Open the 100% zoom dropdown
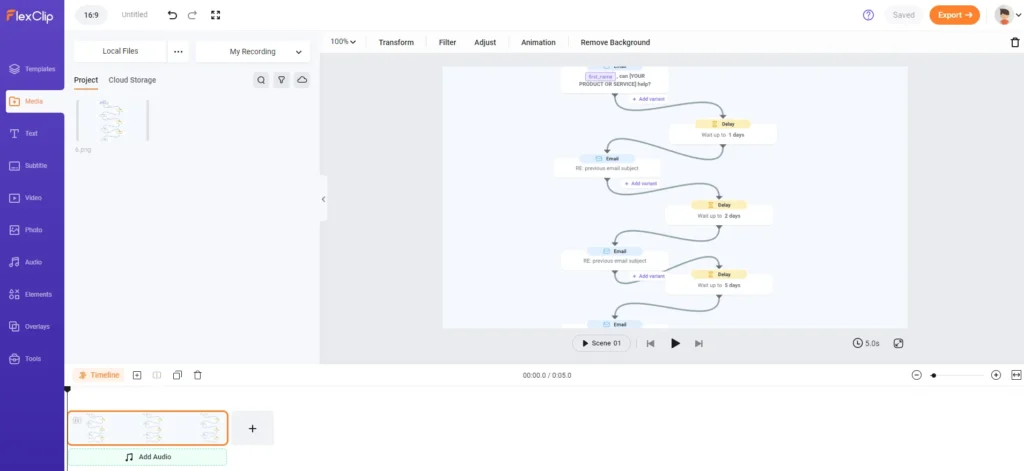Screen dimensions: 1024x471 [343, 42]
